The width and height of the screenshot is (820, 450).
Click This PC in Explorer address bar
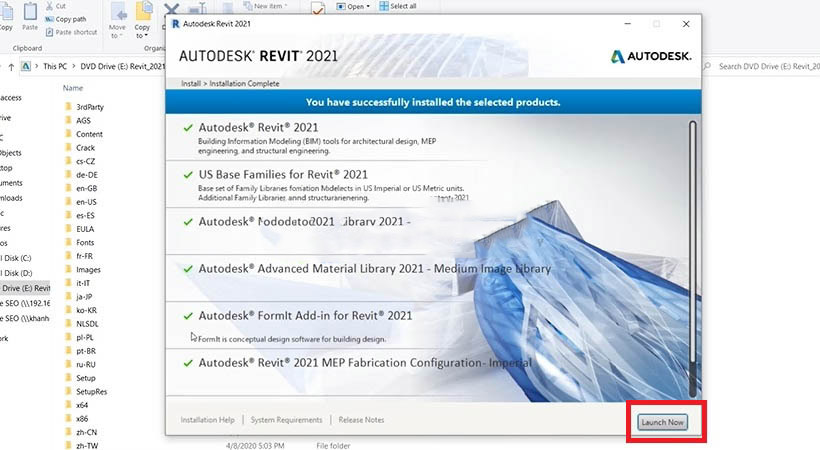55,66
